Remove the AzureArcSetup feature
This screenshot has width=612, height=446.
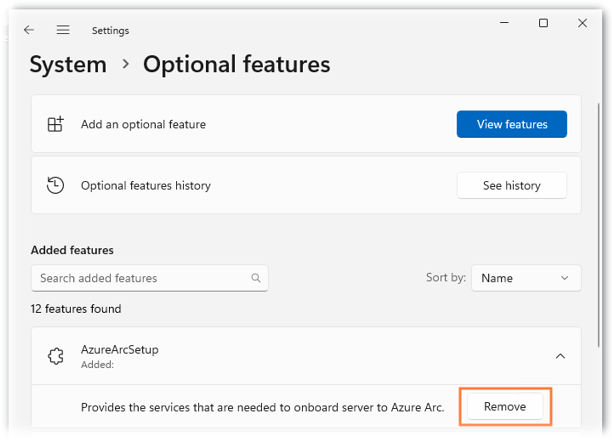(505, 407)
